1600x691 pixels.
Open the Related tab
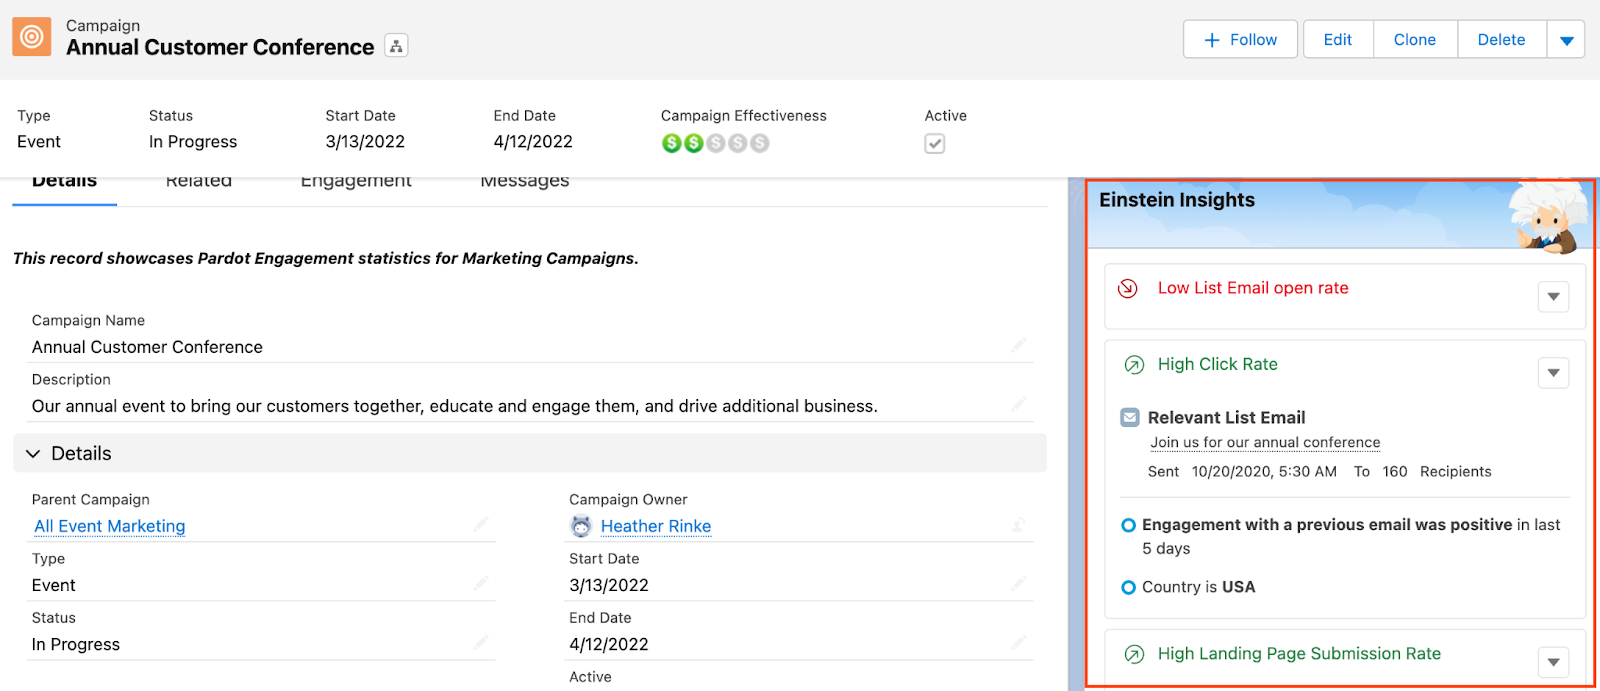[199, 183]
